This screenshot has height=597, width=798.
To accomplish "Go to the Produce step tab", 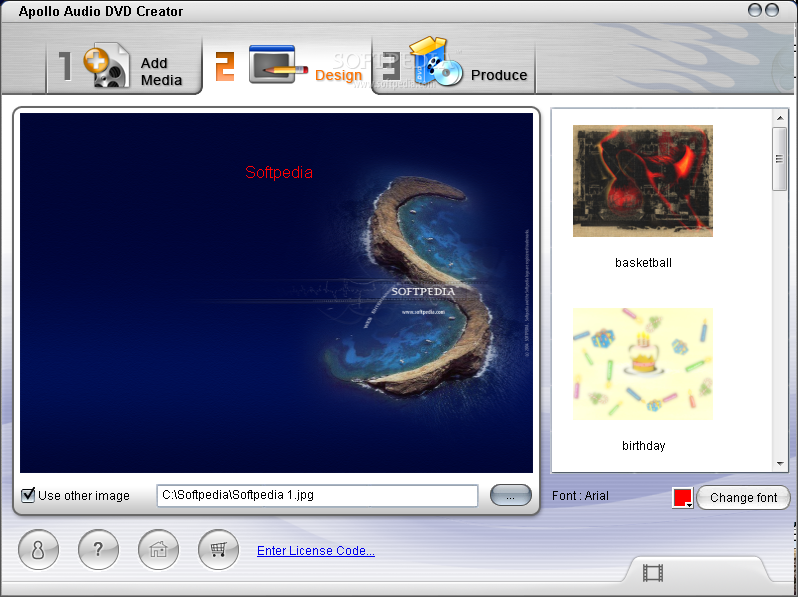I will click(x=455, y=68).
